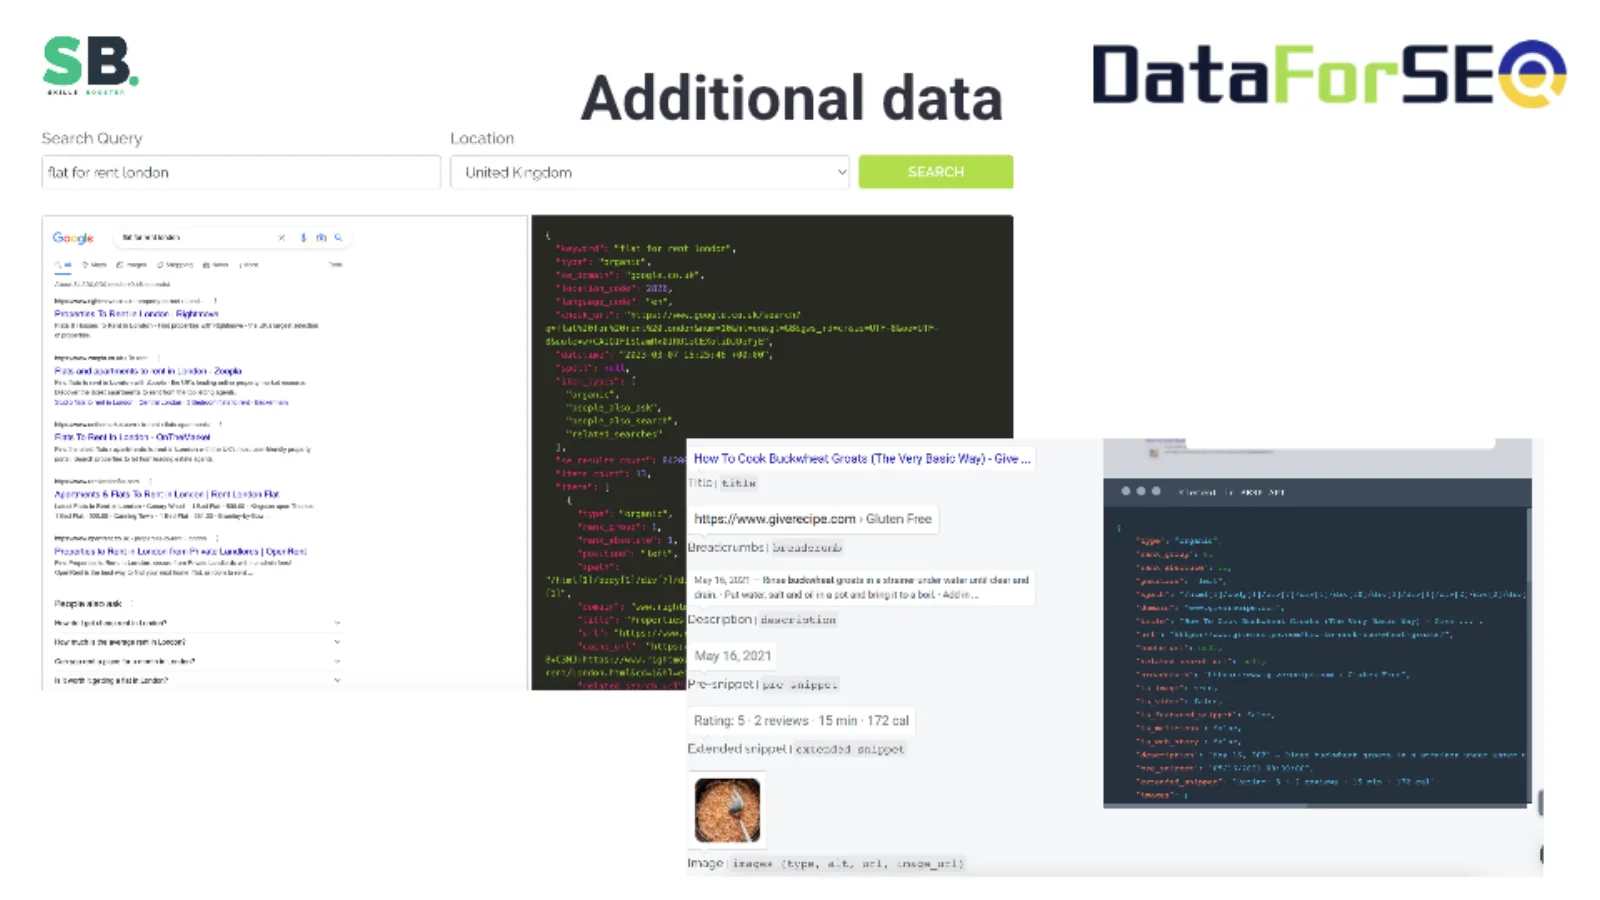This screenshot has height=900, width=1600.
Task: Click the green SEARCH button
Action: 936,172
